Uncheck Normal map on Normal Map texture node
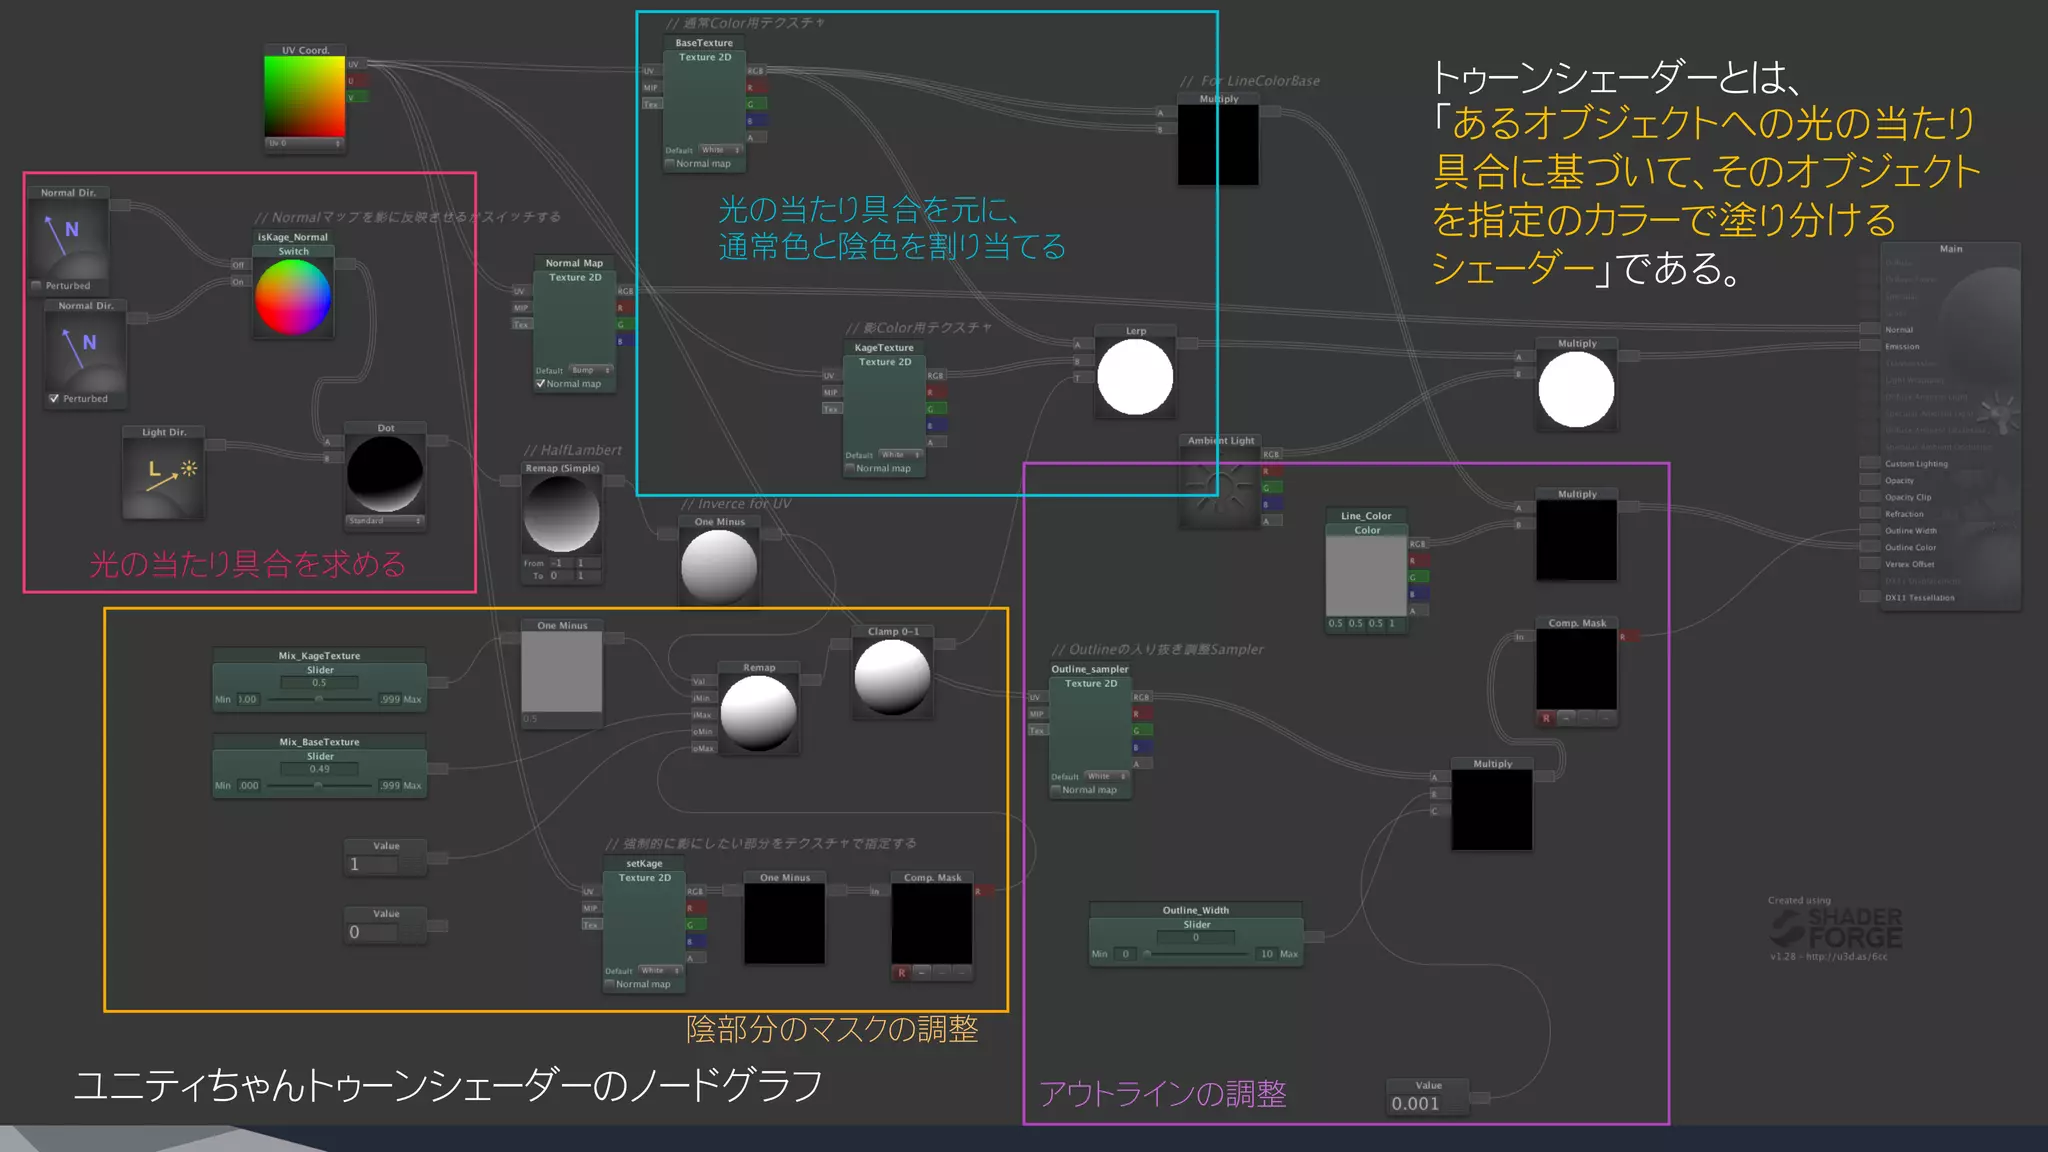2048x1152 pixels. coord(541,384)
